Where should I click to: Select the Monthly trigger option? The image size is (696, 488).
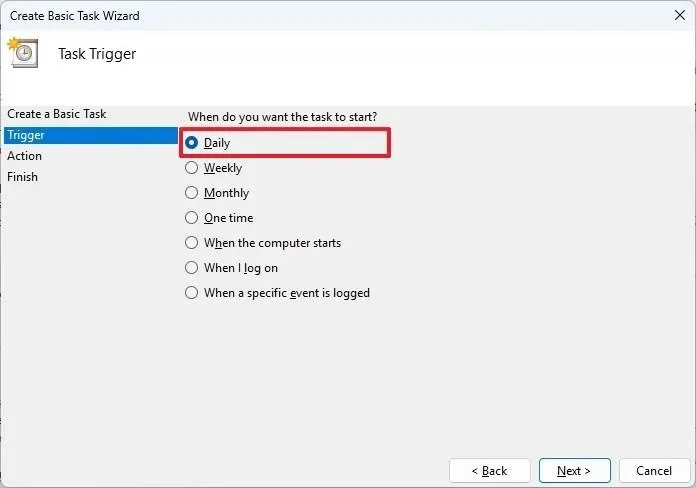[191, 192]
